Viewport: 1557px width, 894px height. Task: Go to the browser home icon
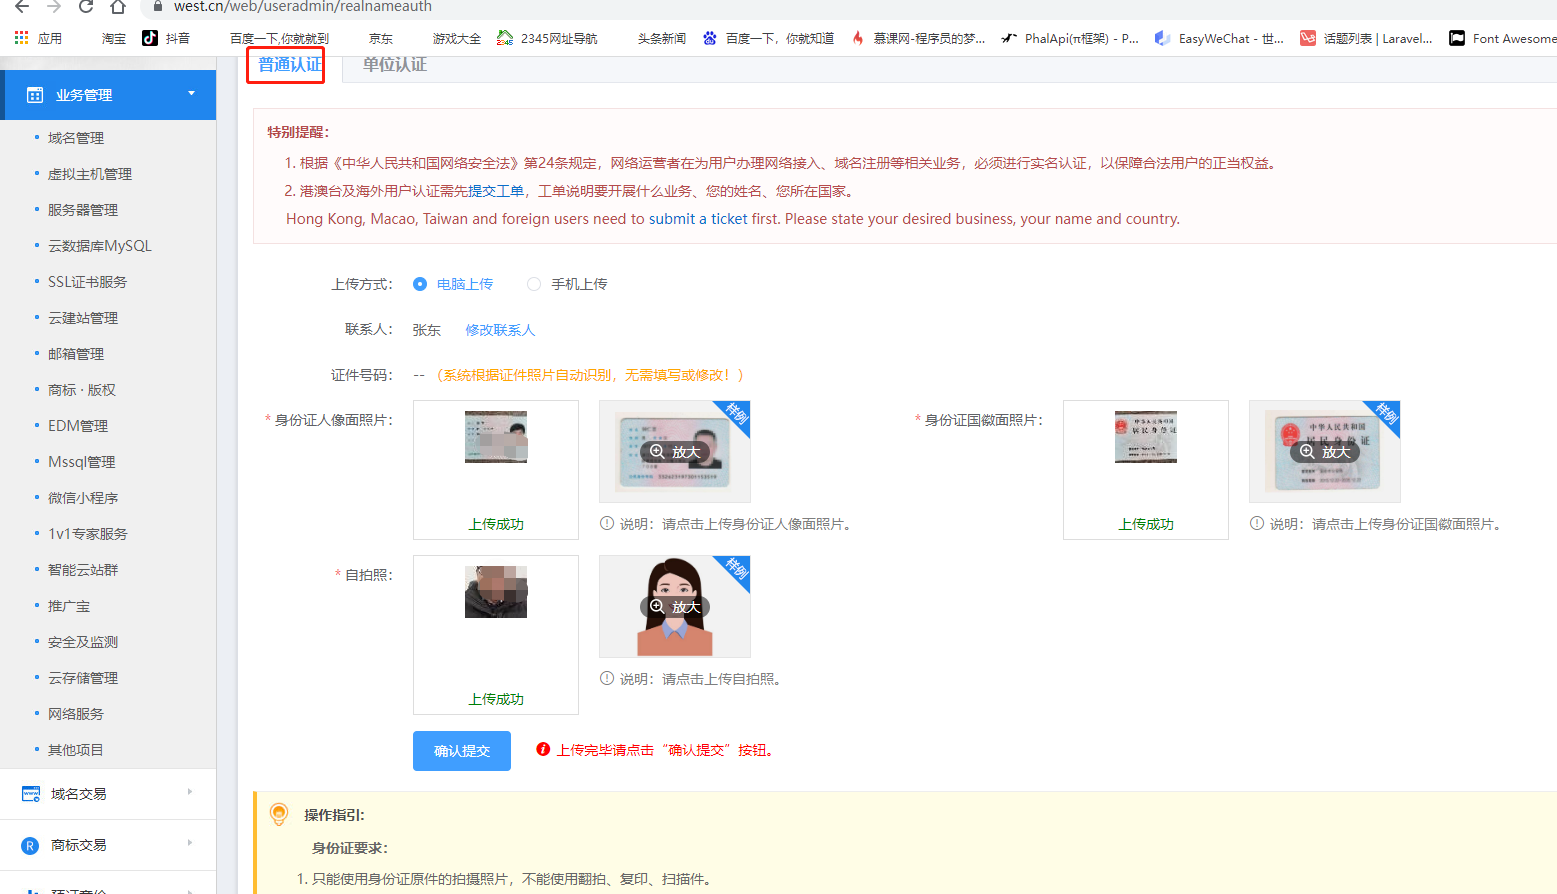[x=118, y=6]
